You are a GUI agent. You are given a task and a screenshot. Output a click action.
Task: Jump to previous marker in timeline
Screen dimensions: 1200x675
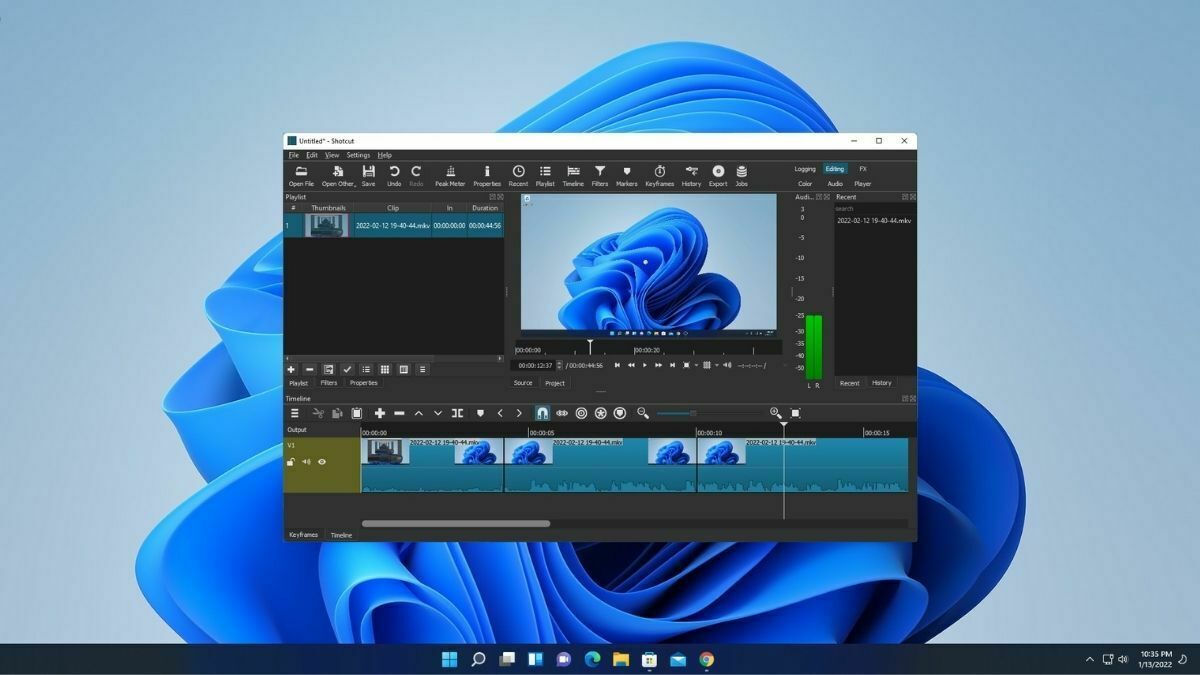pos(500,413)
